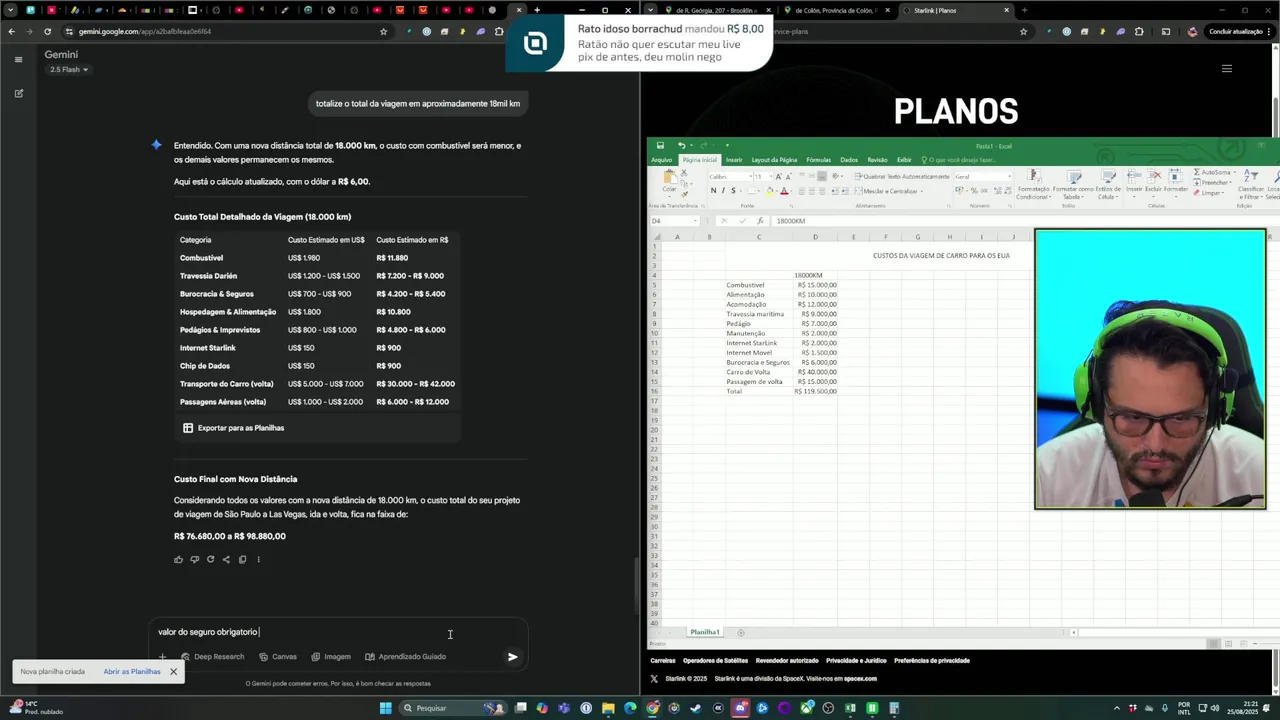Open Estilos de Célula menu
The width and height of the screenshot is (1280, 720).
pos(1108,185)
